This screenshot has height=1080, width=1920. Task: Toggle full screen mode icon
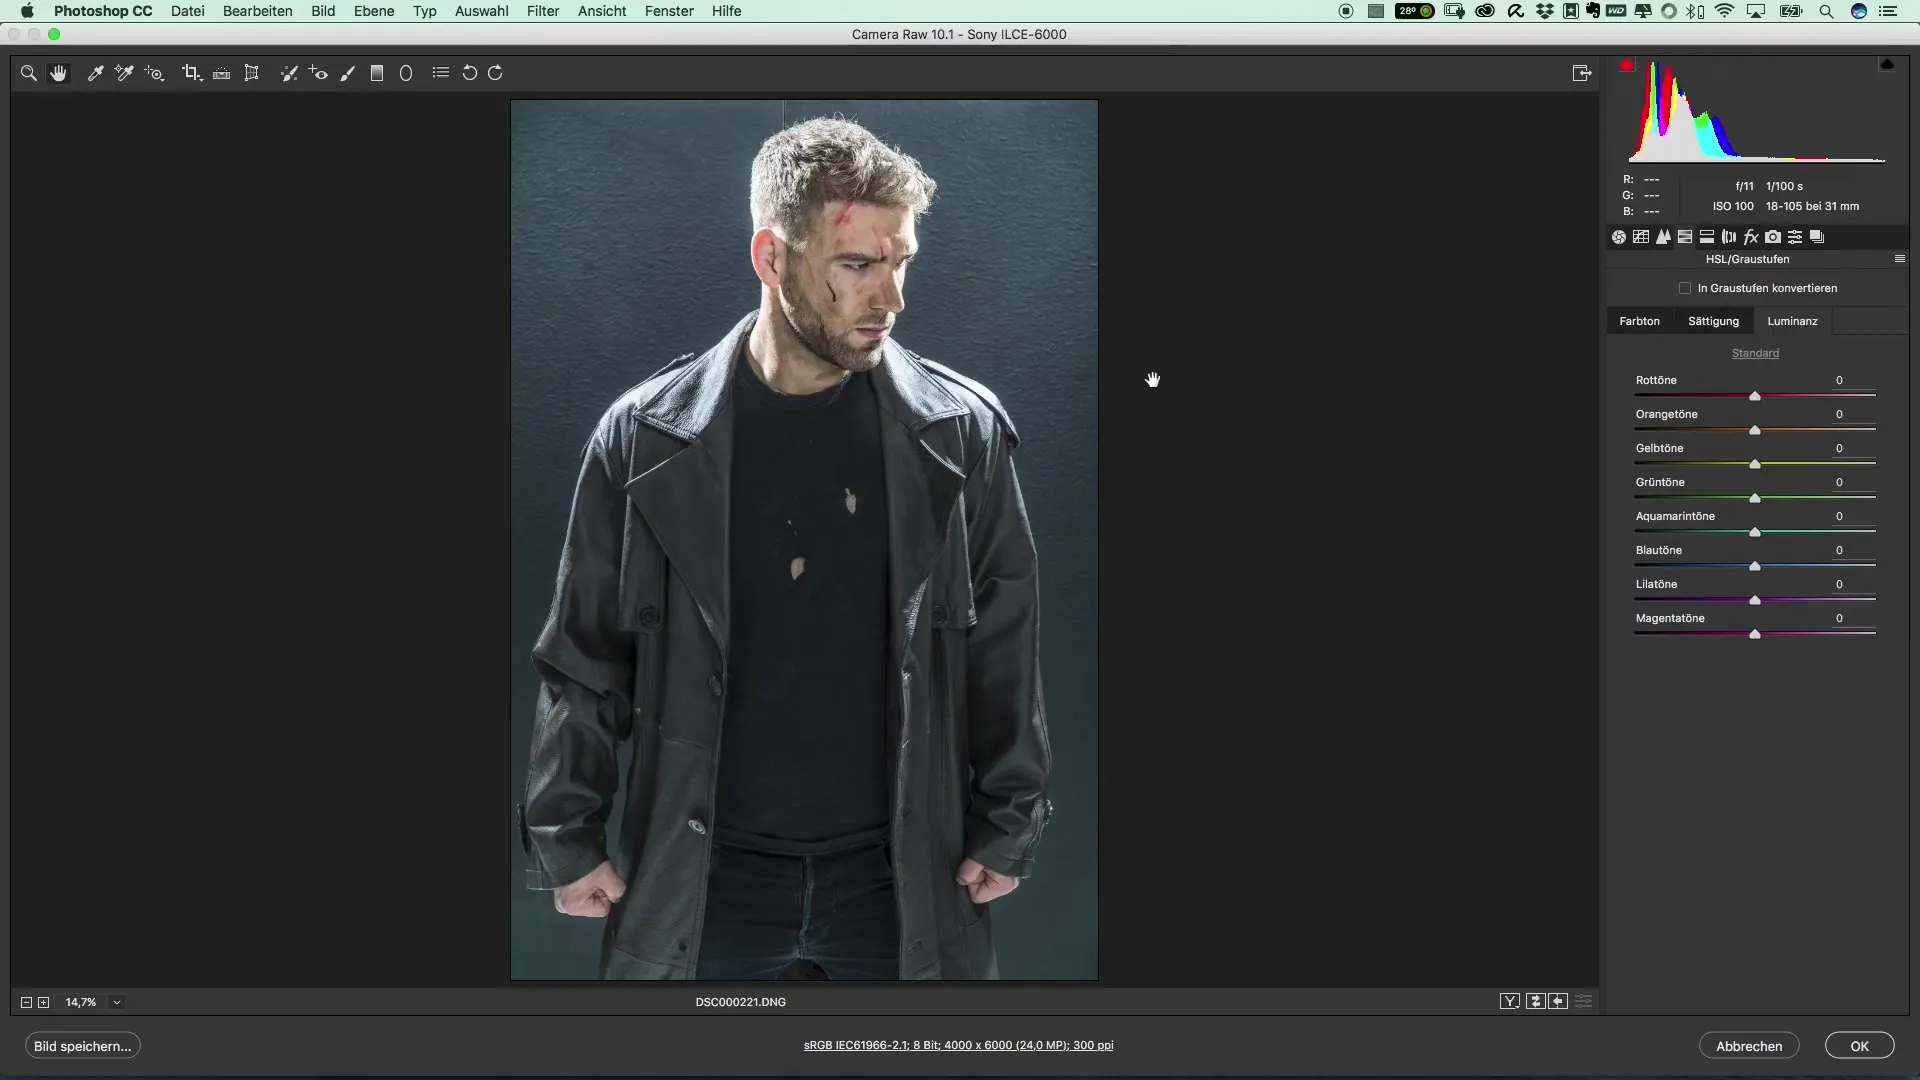1581,73
